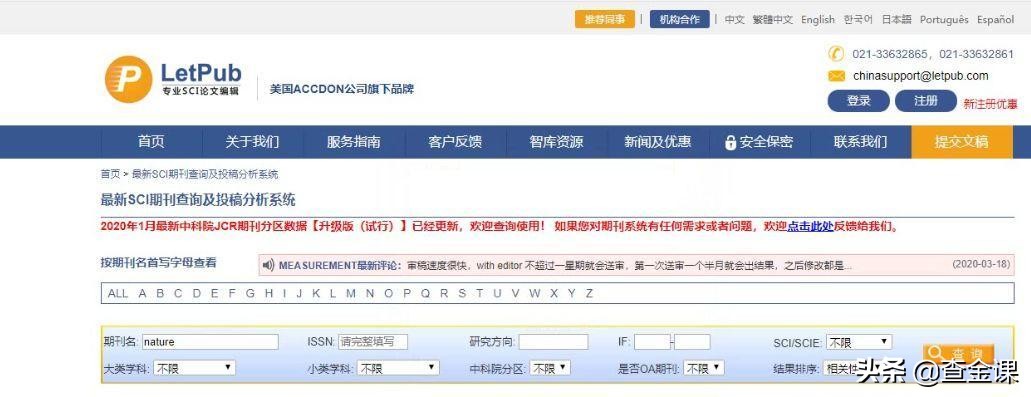Click the 期刊名 input containing nature
1031x397 pixels.
[210, 342]
